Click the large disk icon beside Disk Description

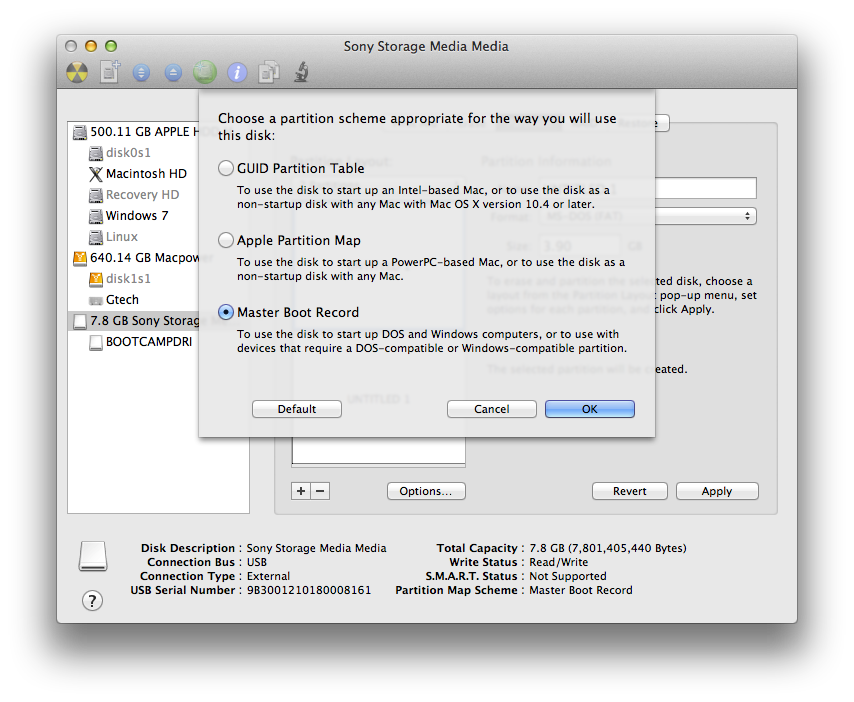pos(93,556)
